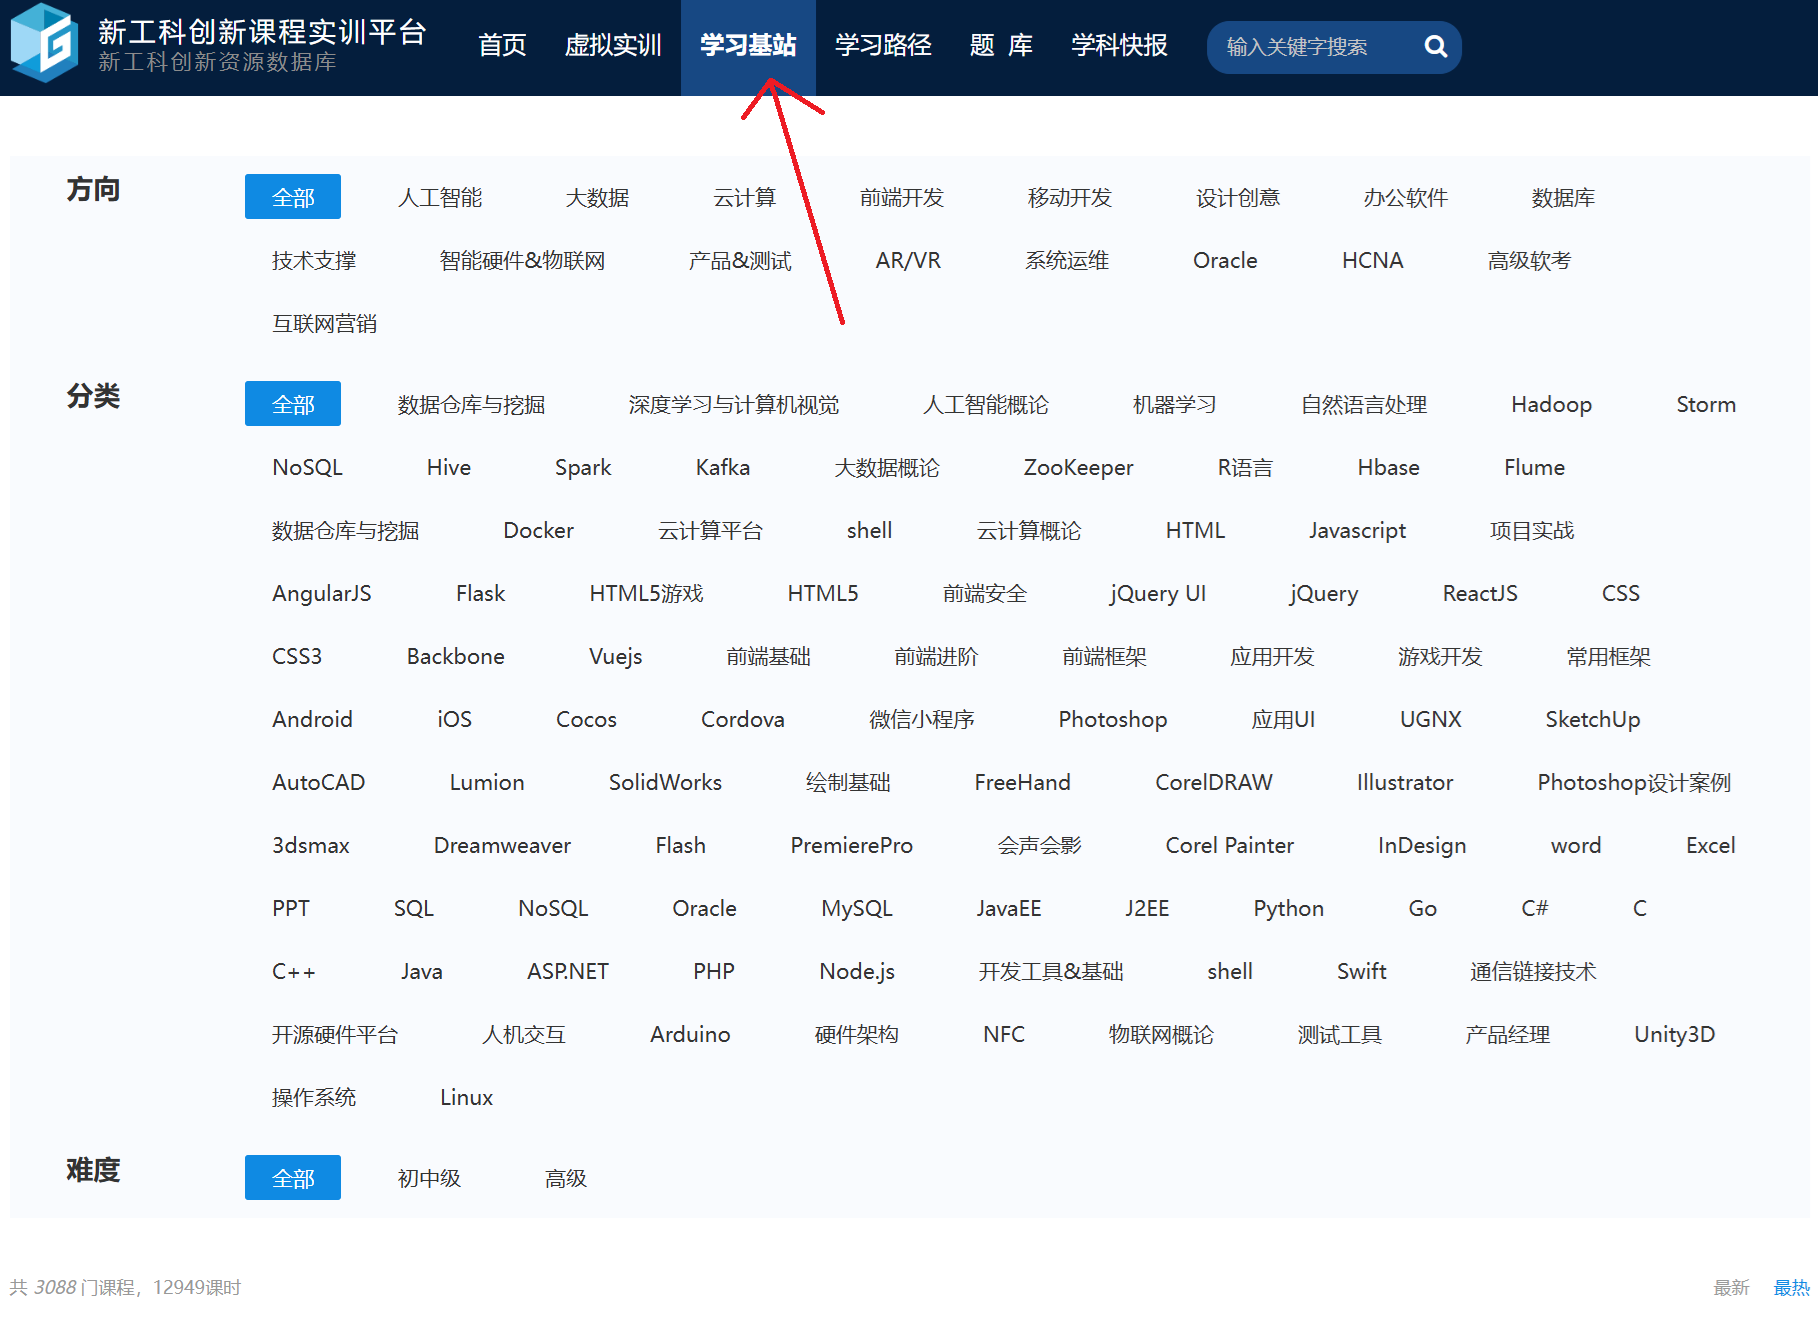Open the 题库 navigation tab
Screen dimensions: 1818x1318
tap(1001, 45)
